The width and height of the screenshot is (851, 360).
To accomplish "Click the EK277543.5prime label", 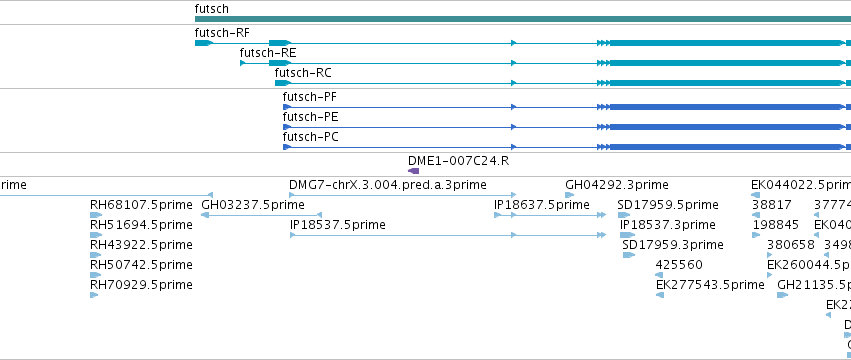I will (x=710, y=285).
